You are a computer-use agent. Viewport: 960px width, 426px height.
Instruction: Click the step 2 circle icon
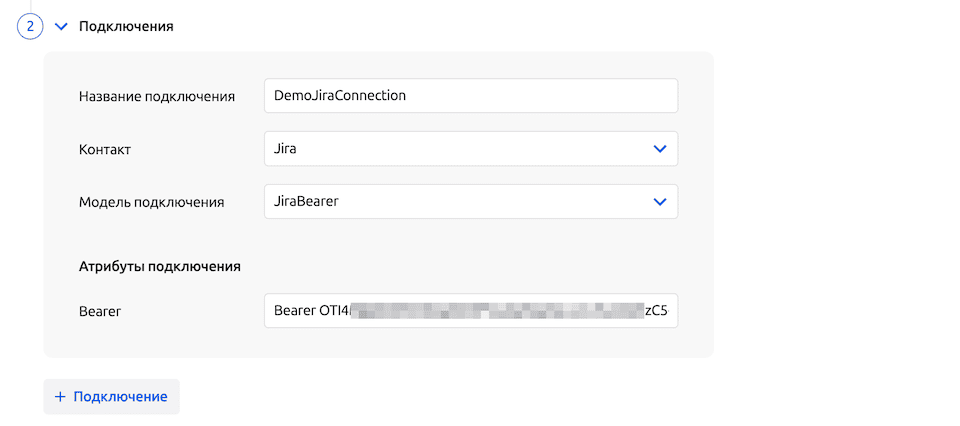point(30,27)
